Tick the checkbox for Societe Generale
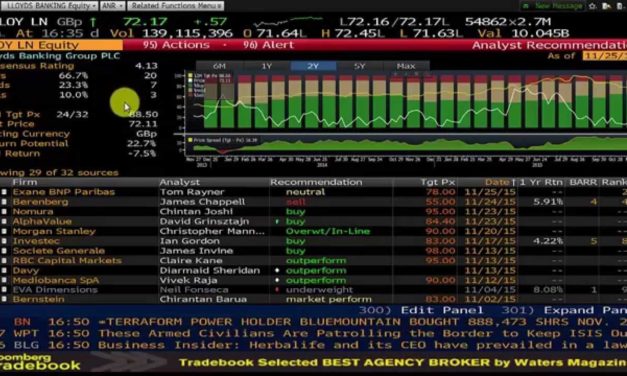 coord(4,251)
